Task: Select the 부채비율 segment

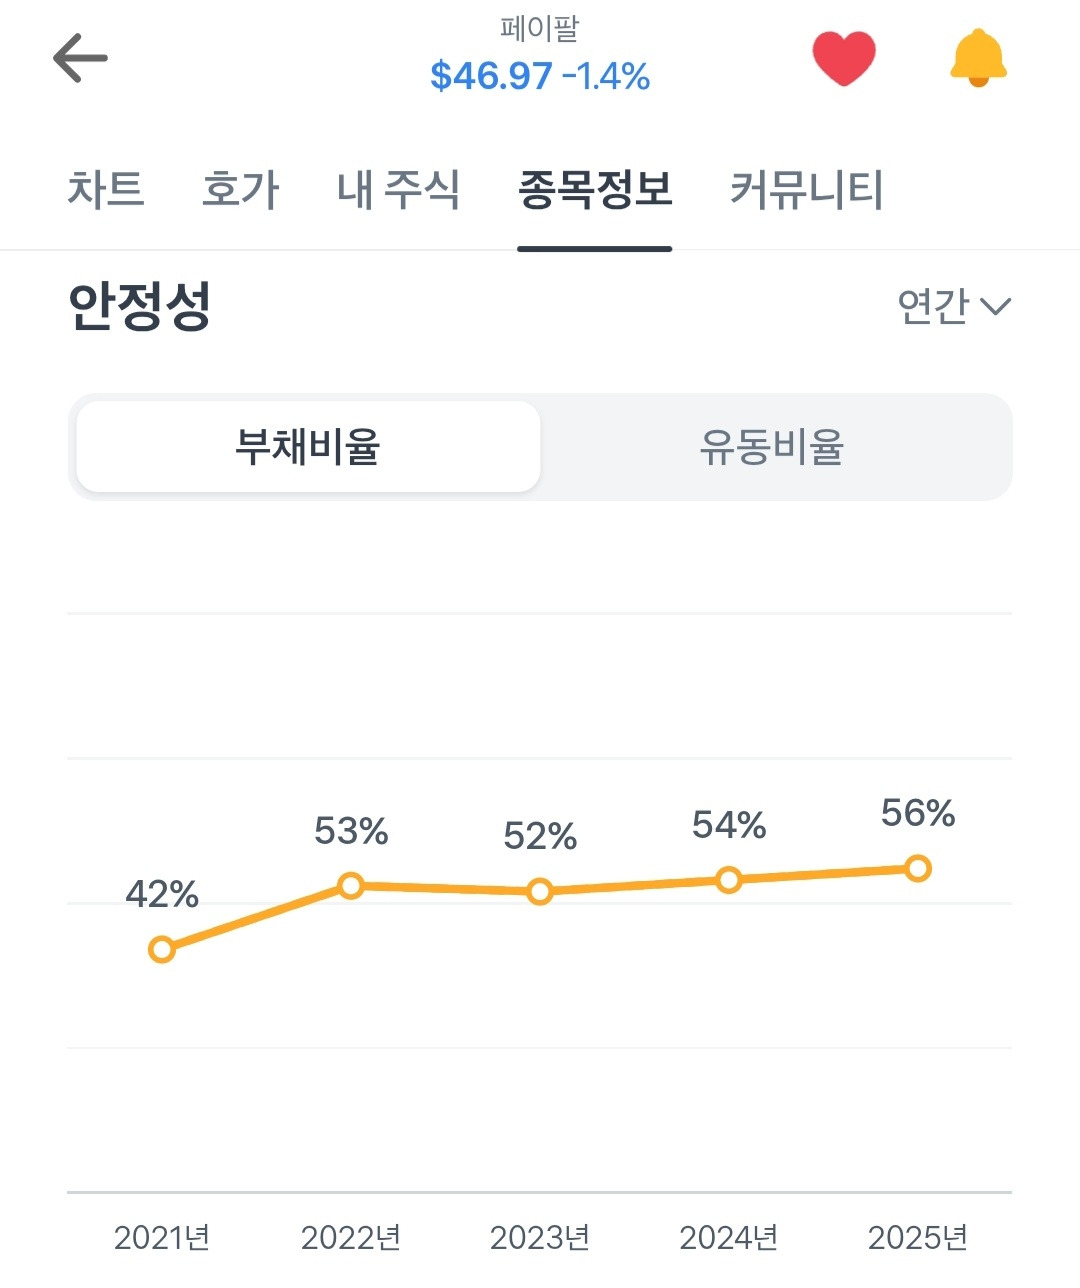Action: tap(308, 447)
